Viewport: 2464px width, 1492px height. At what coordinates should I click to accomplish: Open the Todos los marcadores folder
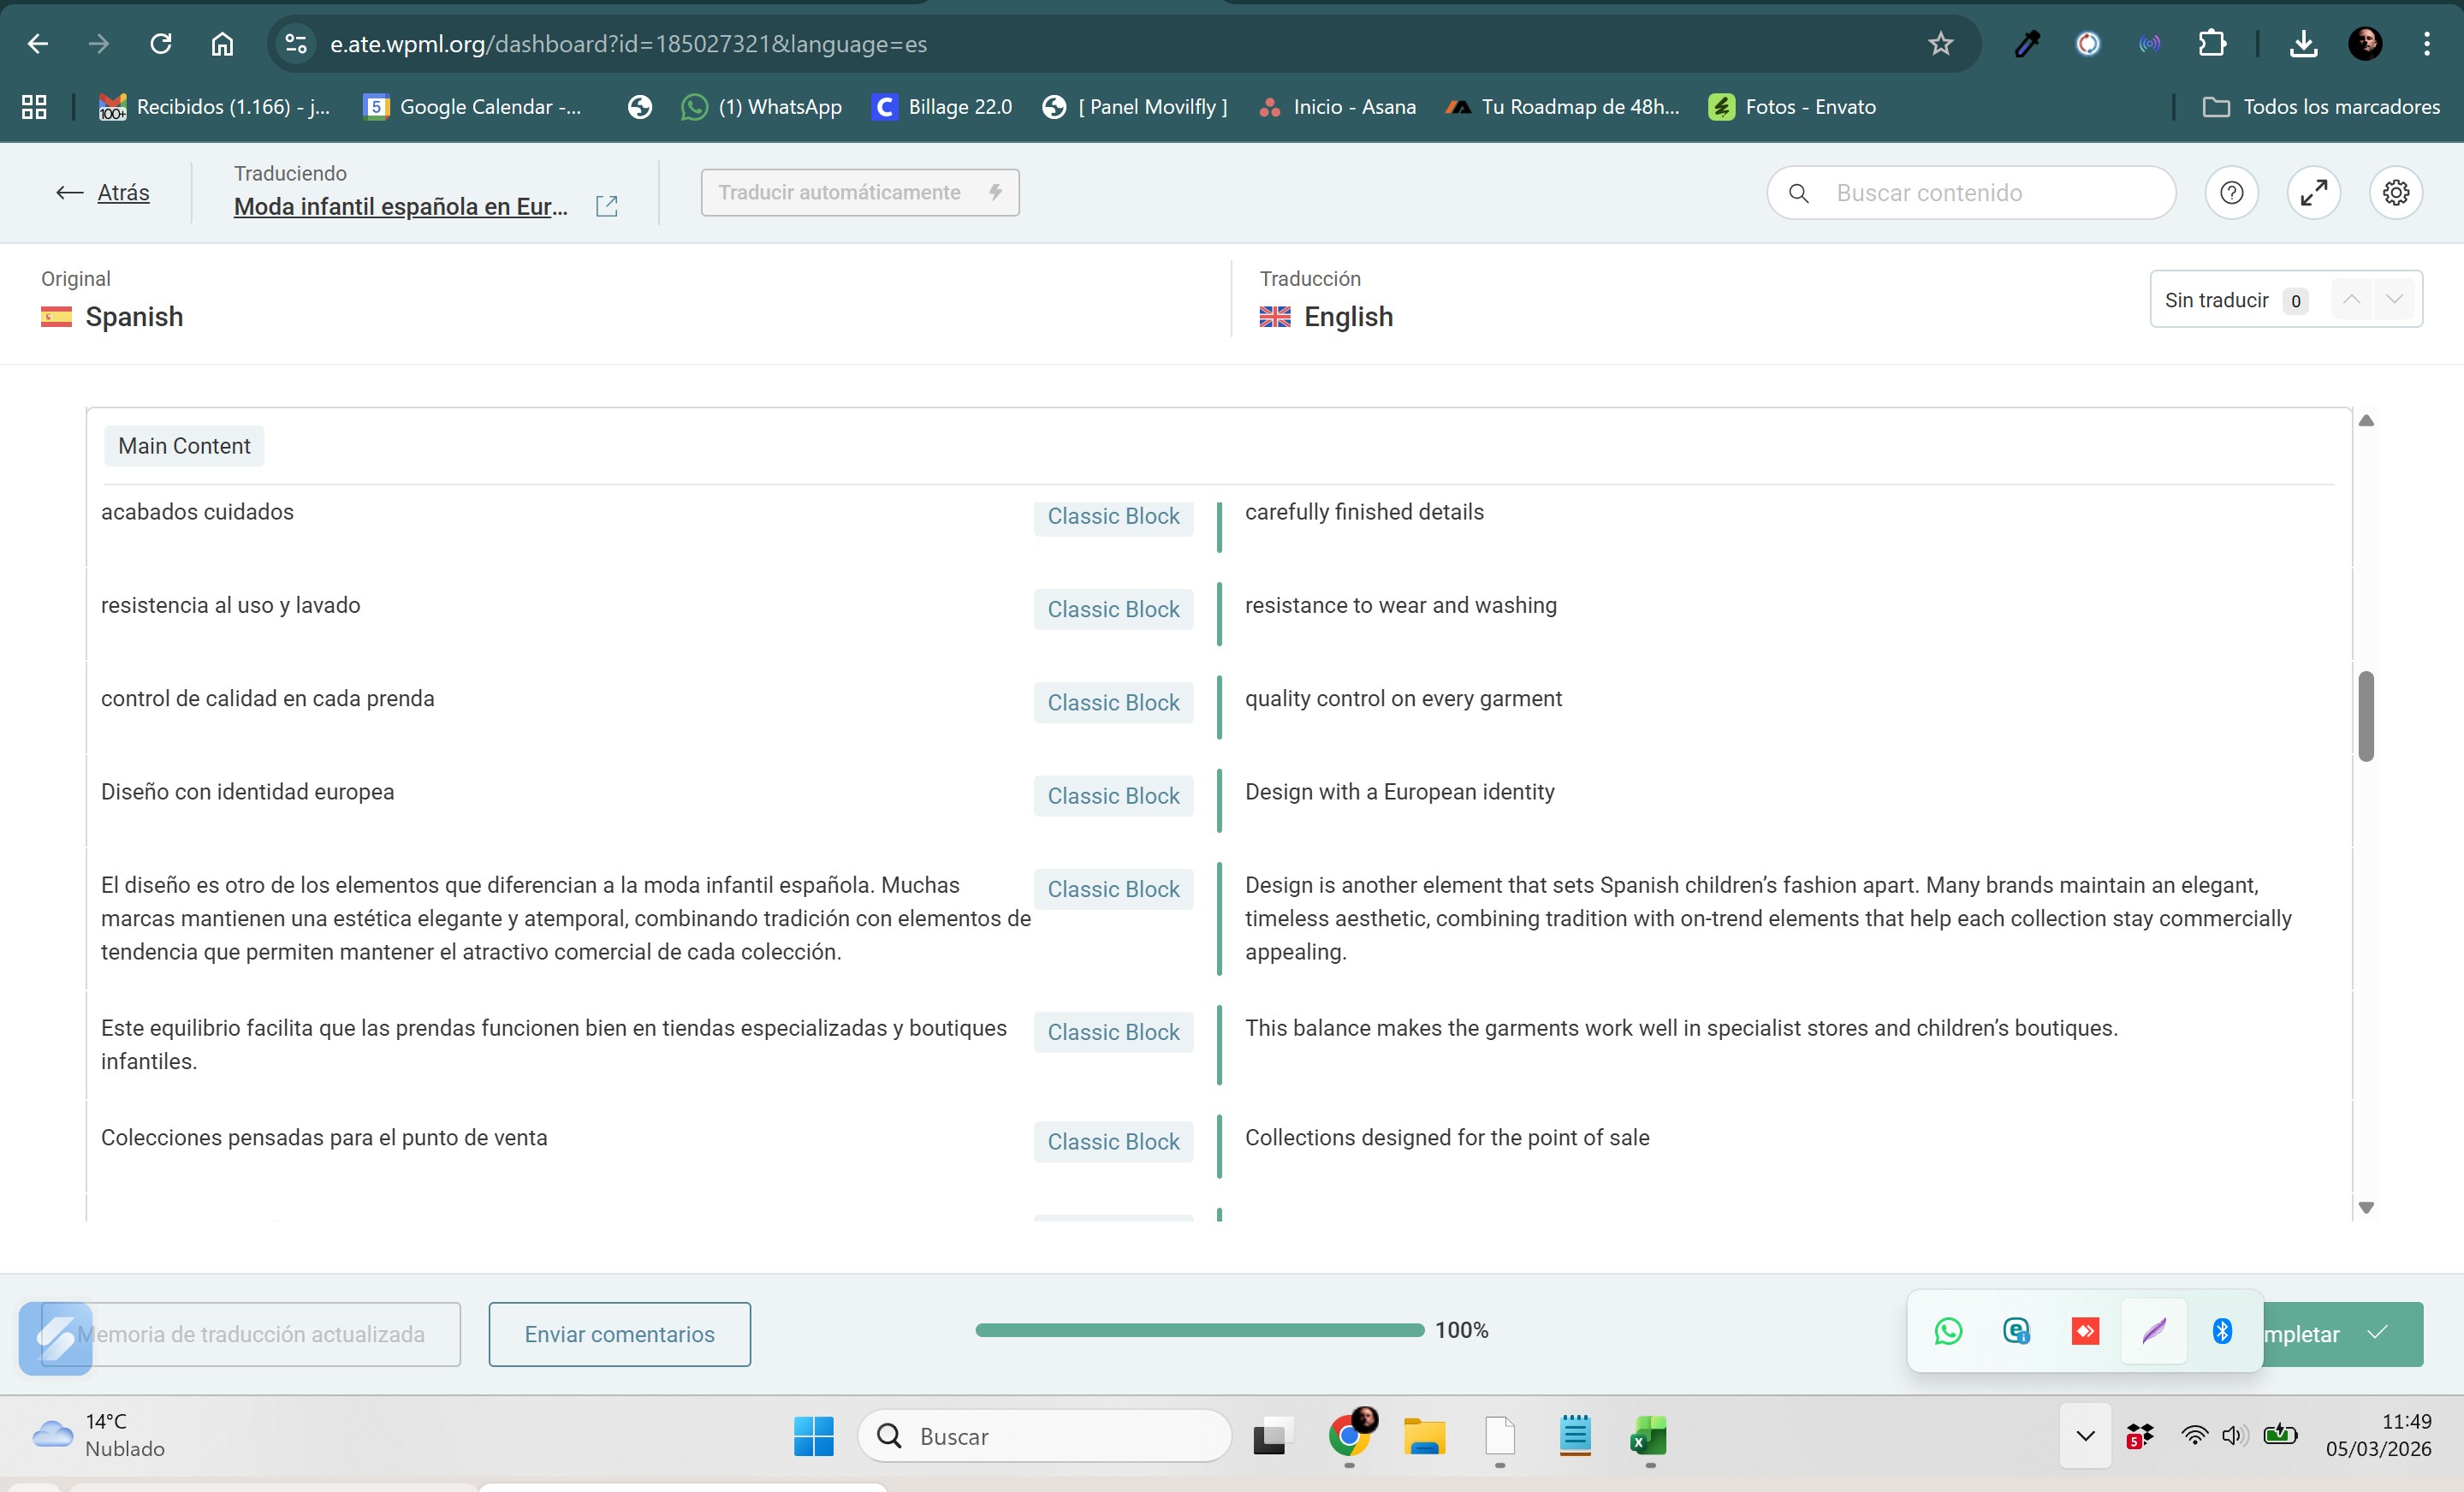2321,107
